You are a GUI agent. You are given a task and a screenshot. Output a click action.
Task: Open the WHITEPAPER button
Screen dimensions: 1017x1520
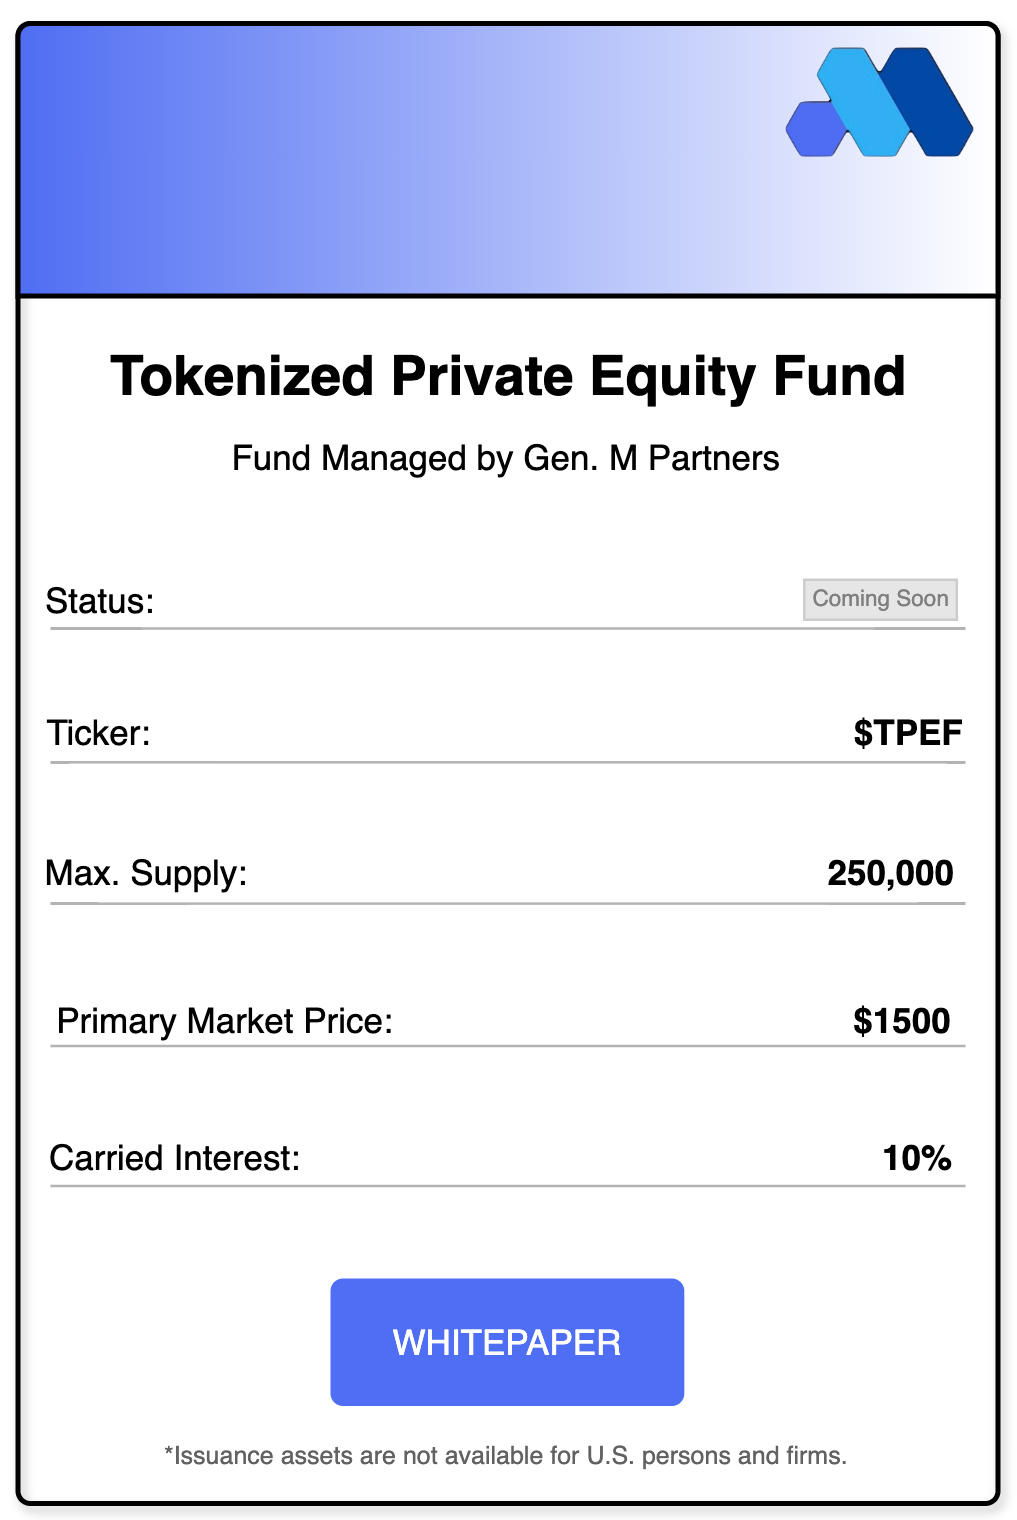[x=507, y=1342]
